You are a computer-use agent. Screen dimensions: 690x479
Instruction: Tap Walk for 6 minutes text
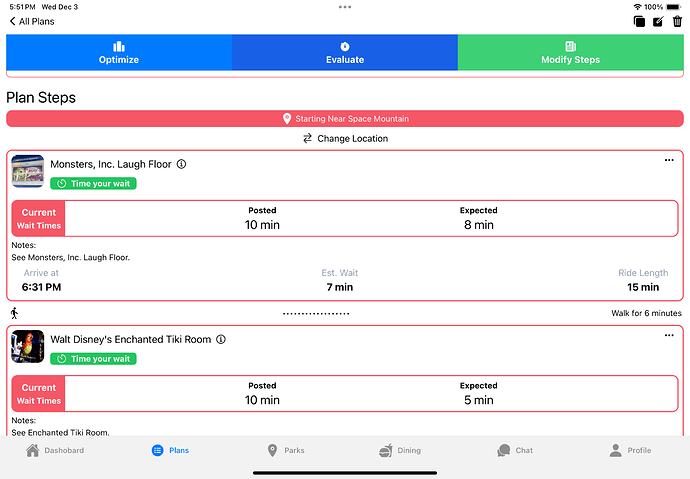[x=646, y=313]
